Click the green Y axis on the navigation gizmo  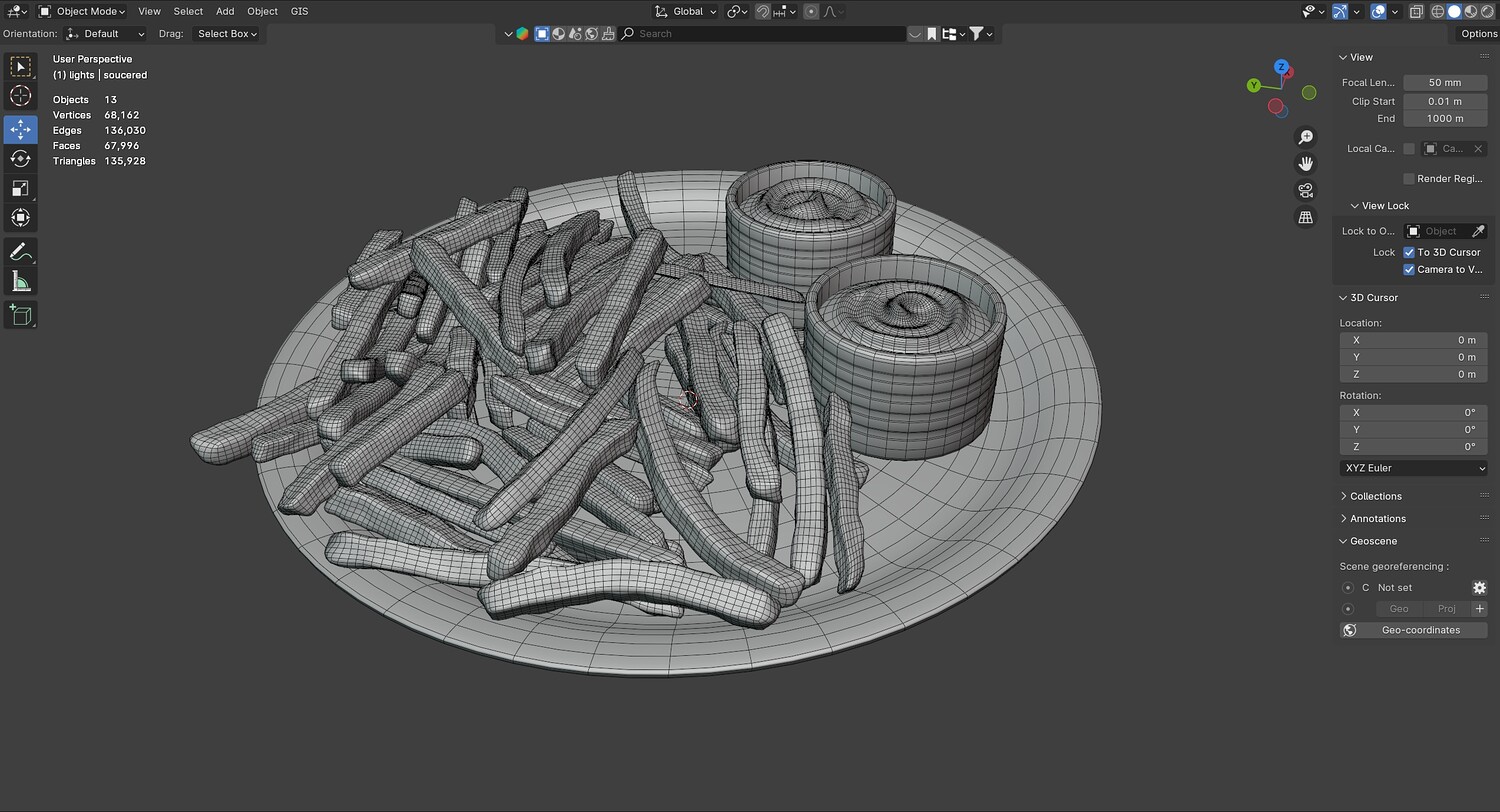click(1253, 86)
